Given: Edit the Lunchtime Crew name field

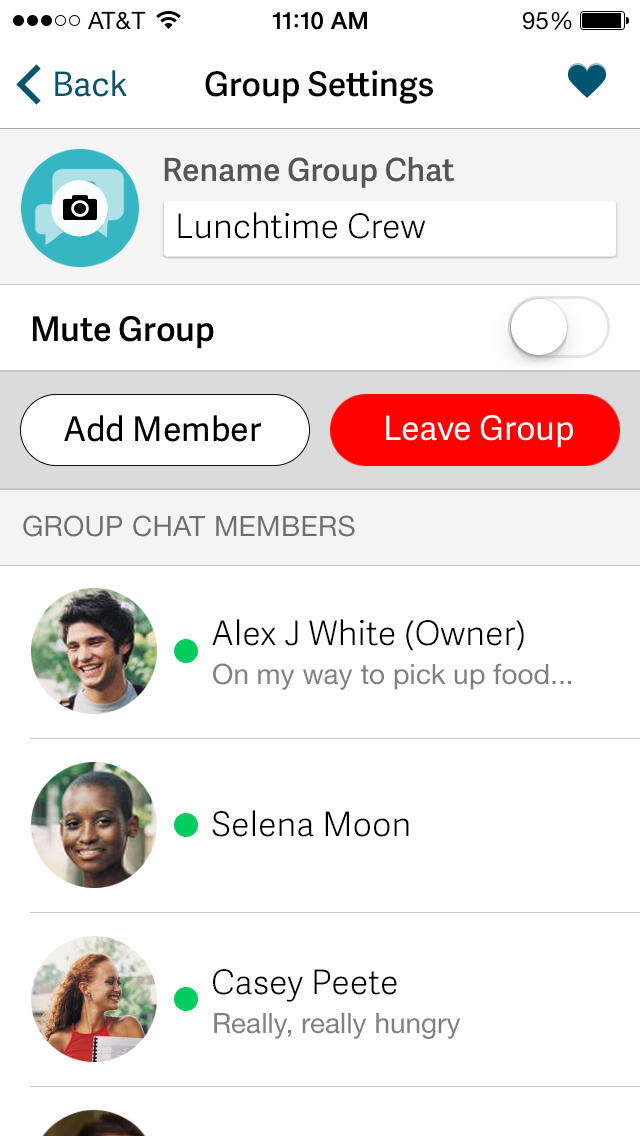Looking at the screenshot, I should tap(389, 228).
